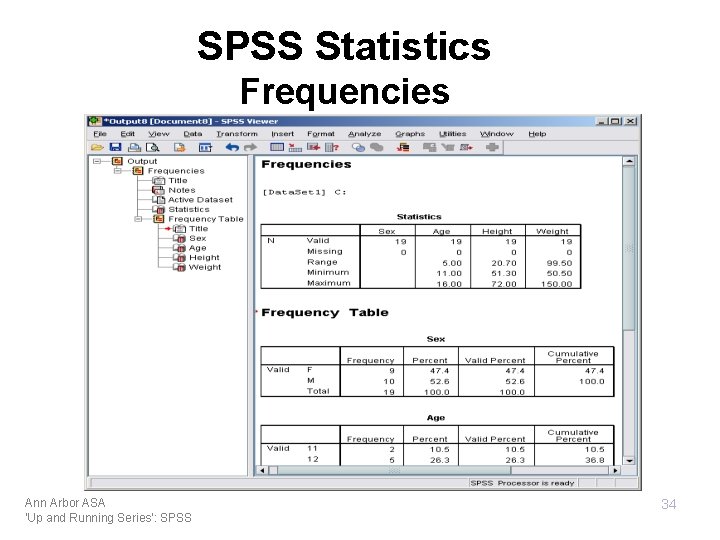Click the SPSS application icon in title bar
The height and width of the screenshot is (540, 720).
tap(95, 121)
